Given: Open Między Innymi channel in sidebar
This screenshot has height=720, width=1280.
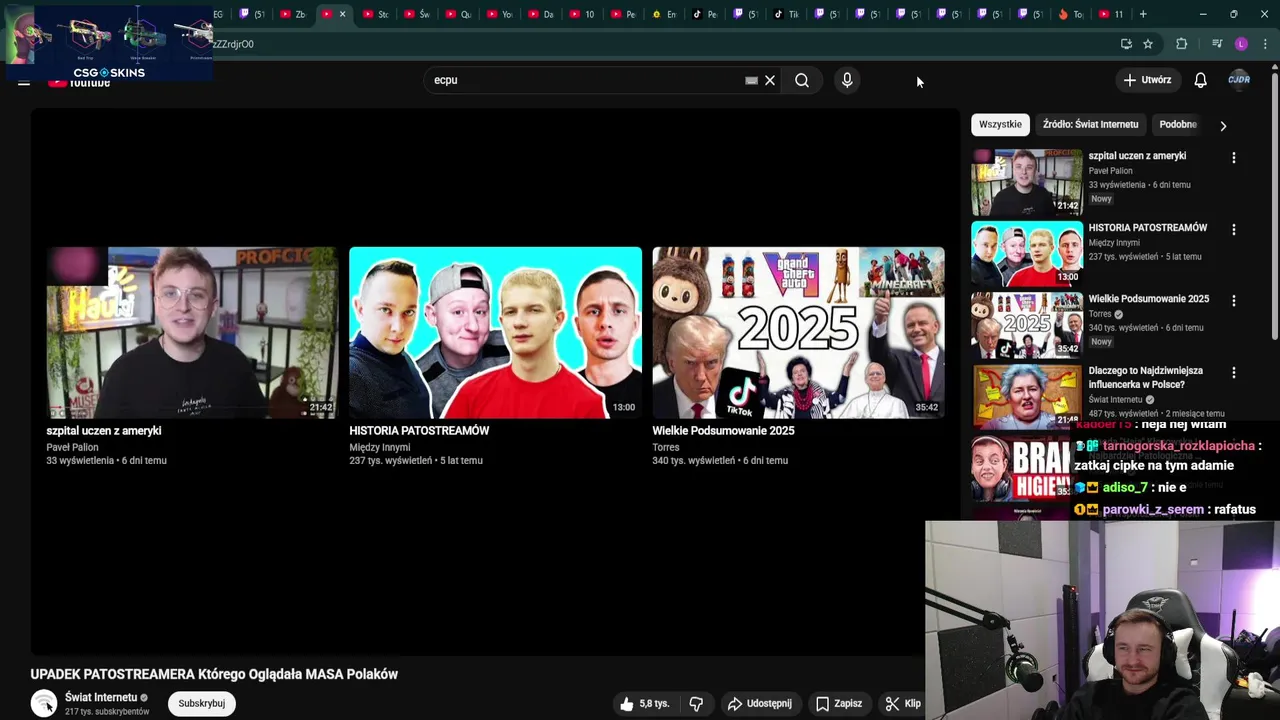Looking at the screenshot, I should pyautogui.click(x=1114, y=242).
